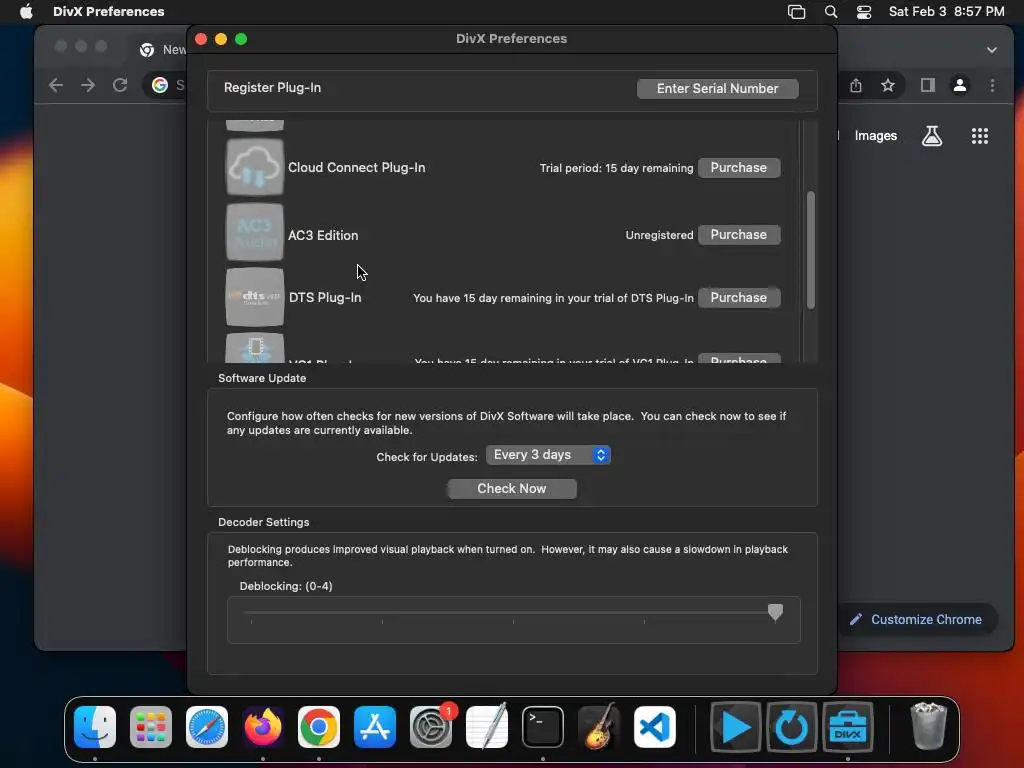Open Chrome's three-dot menu
The width and height of the screenshot is (1024, 768).
point(992,85)
